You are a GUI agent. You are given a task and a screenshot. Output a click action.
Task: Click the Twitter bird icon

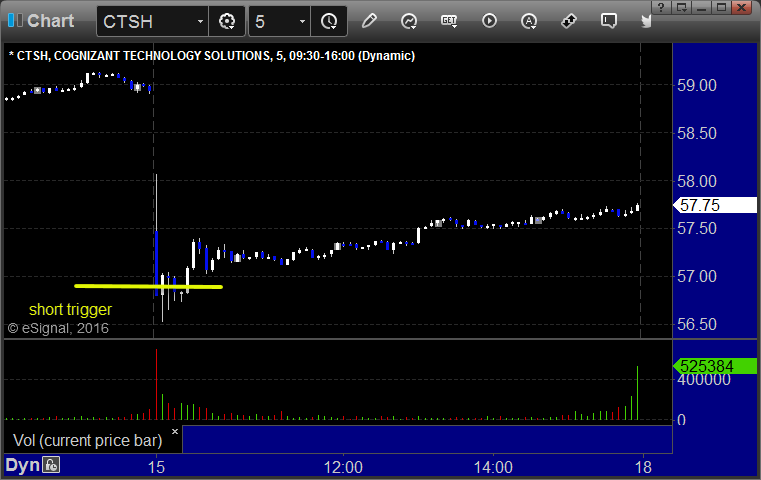[646, 21]
